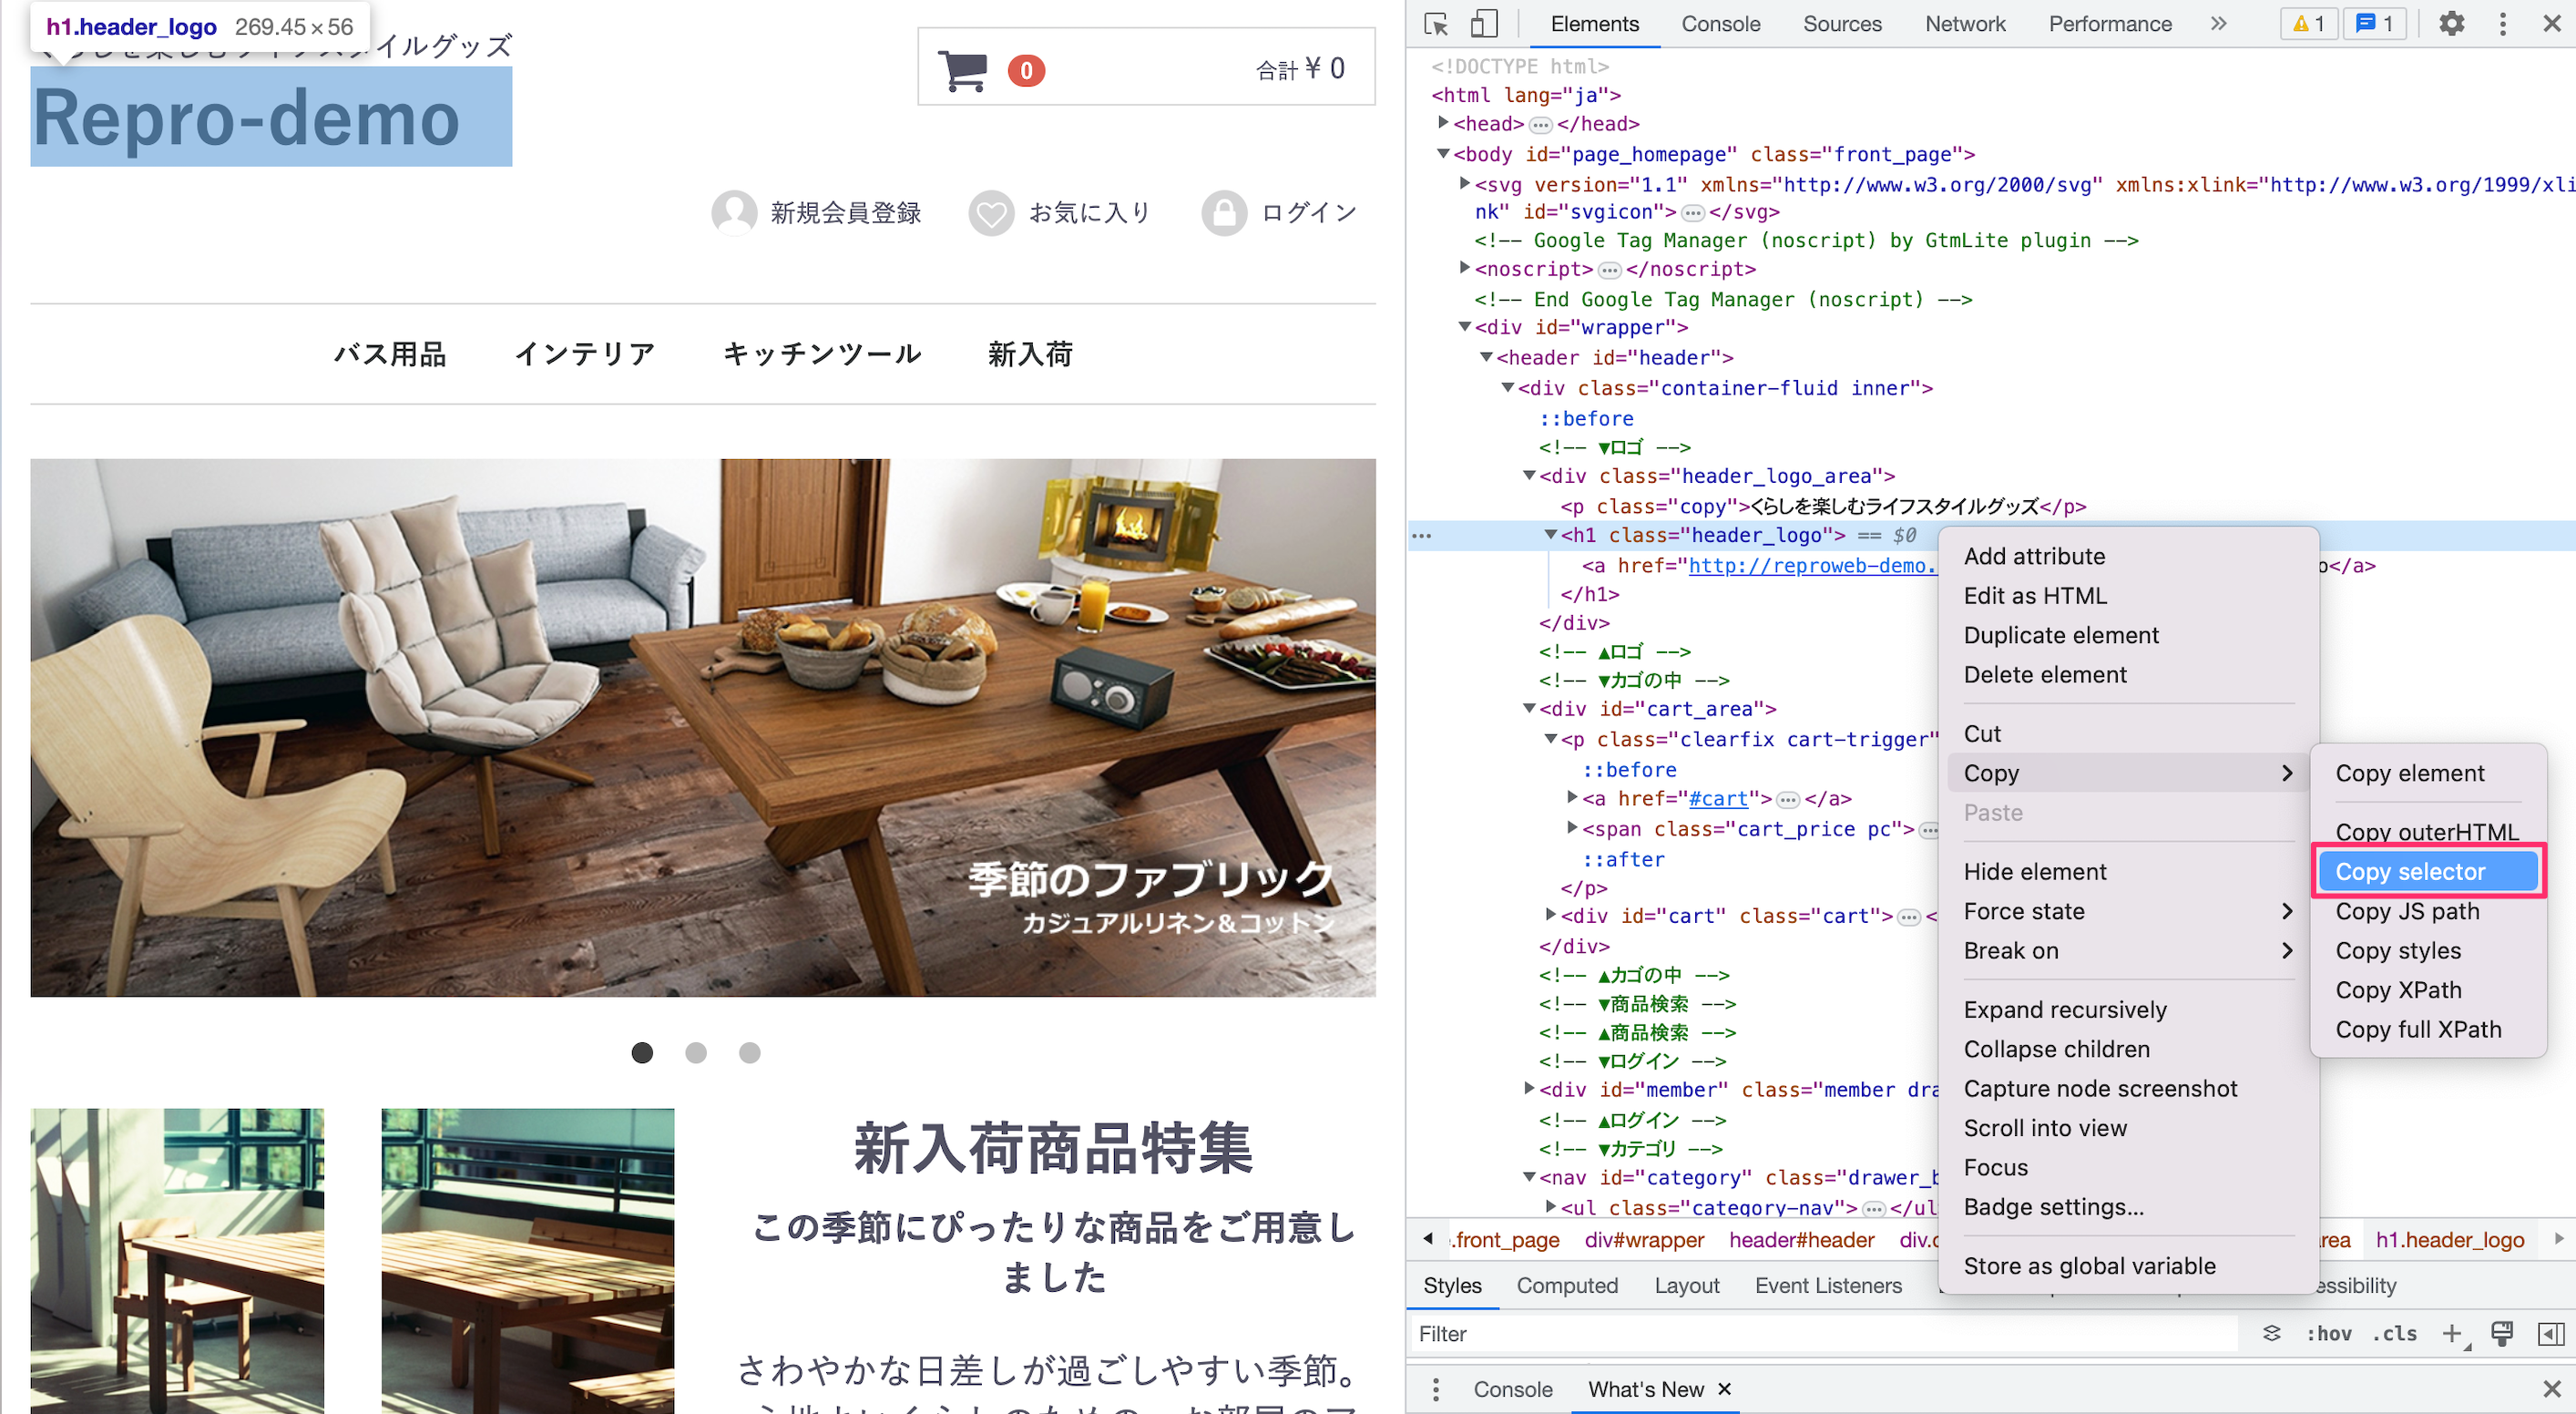The image size is (2576, 1414).
Task: Close the DevTools panel
Action: coord(2551,23)
